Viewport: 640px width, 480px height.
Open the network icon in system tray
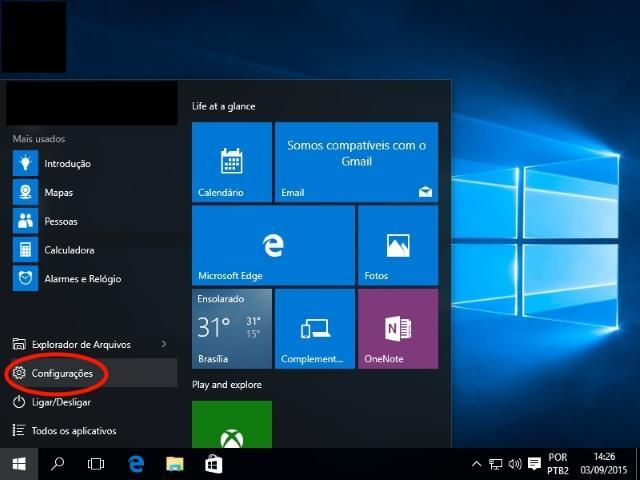(496, 464)
